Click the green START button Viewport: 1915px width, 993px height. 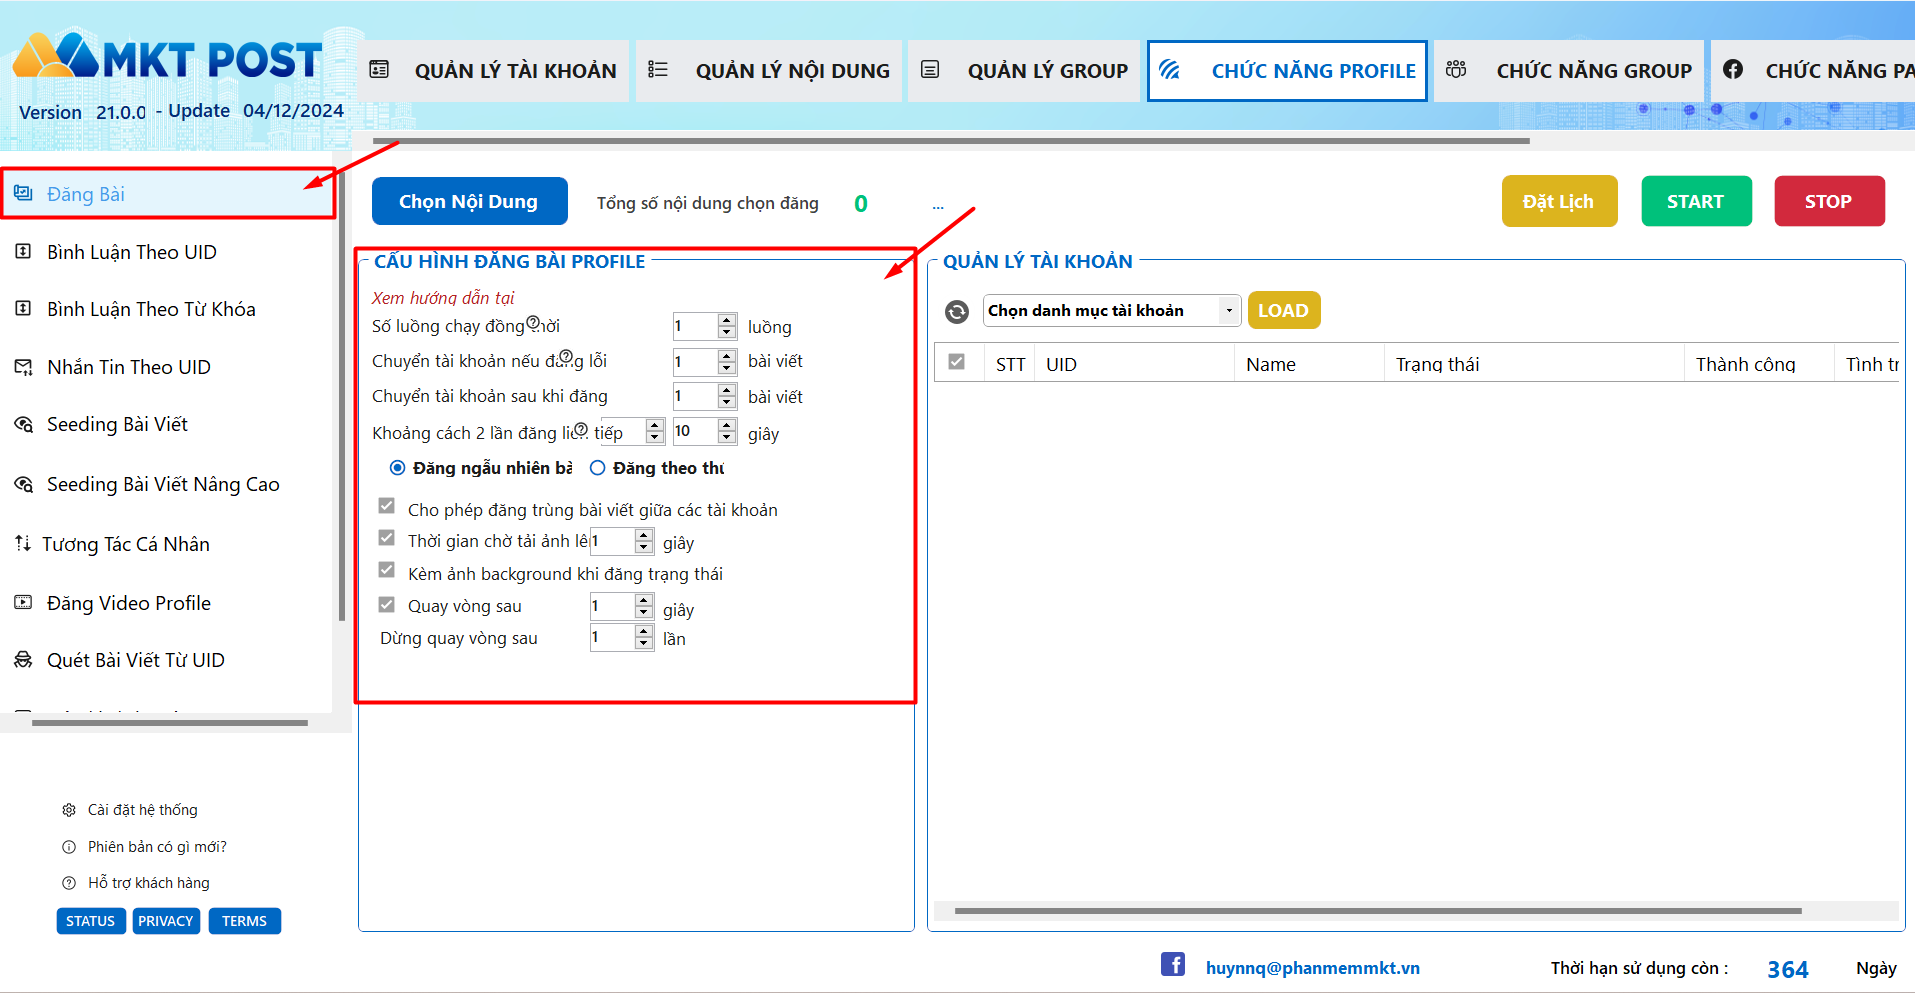click(x=1696, y=201)
